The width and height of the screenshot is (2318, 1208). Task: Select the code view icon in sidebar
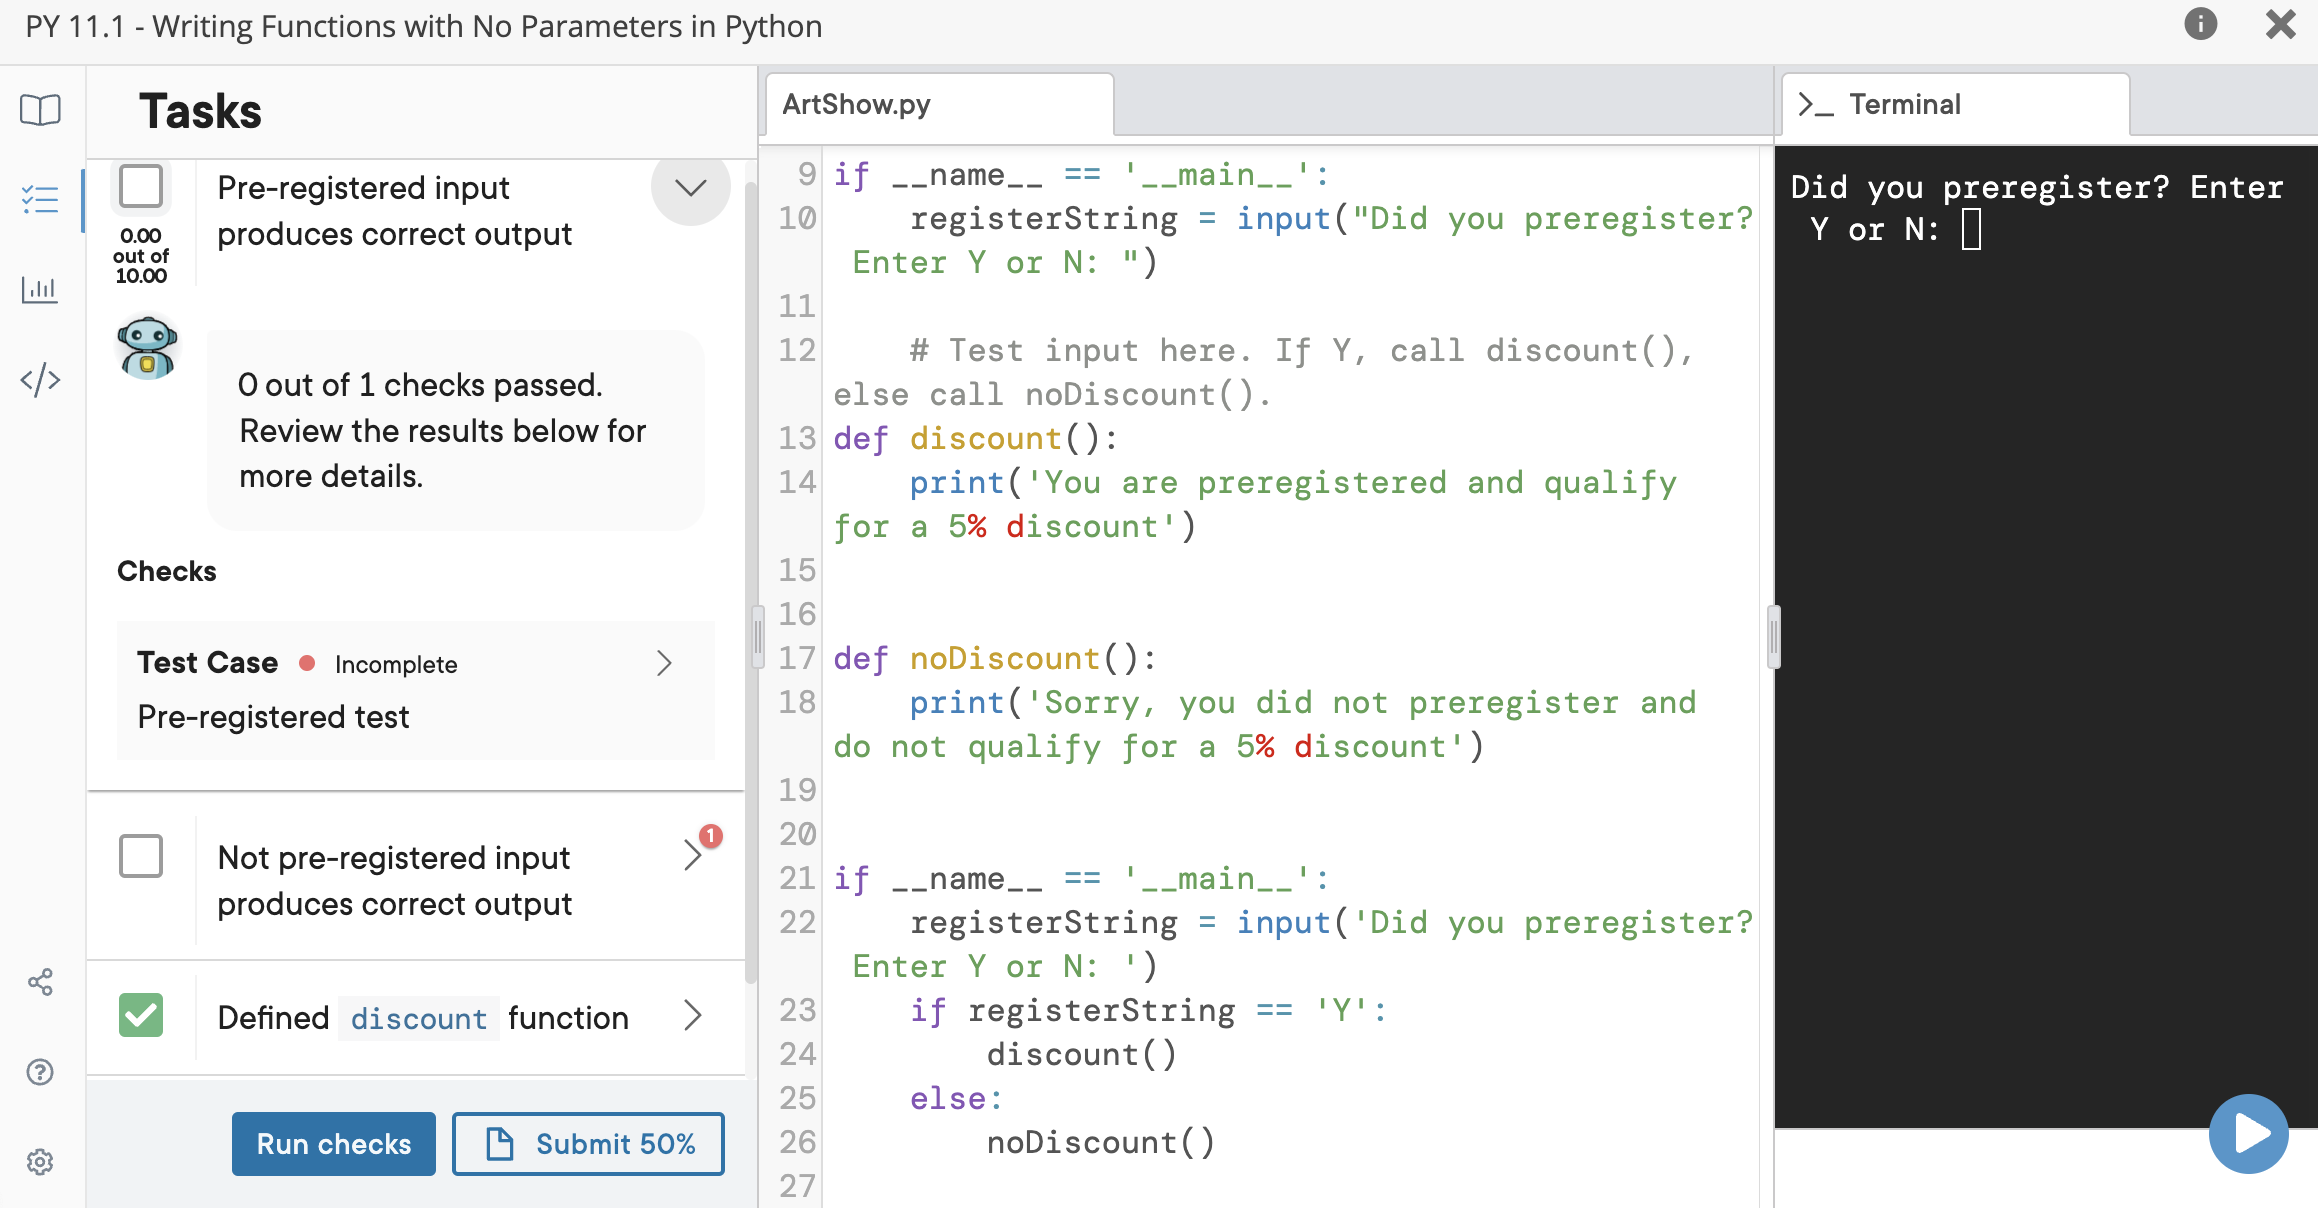[x=40, y=380]
